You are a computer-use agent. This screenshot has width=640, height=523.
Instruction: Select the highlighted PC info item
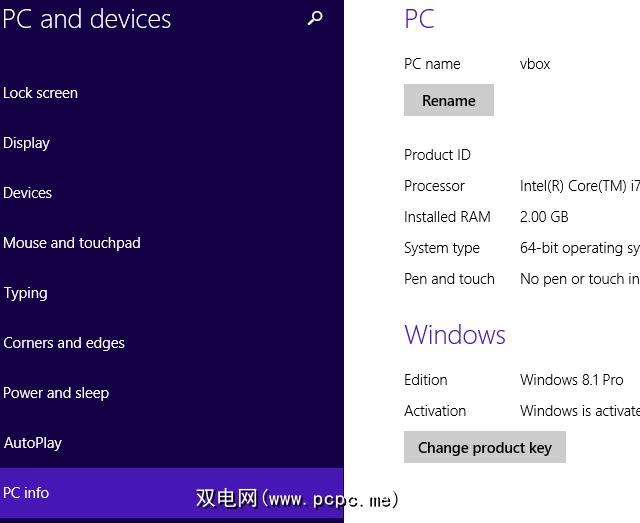[x=27, y=493]
